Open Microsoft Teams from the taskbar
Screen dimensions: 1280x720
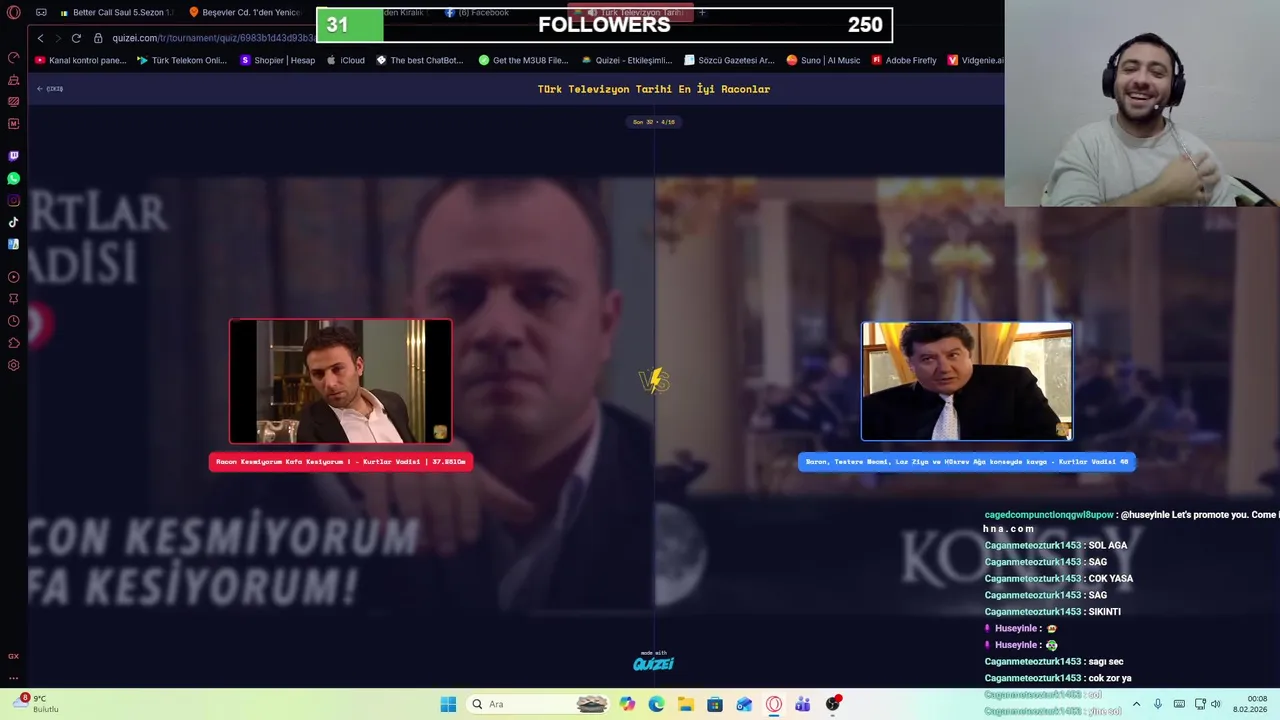click(x=803, y=704)
